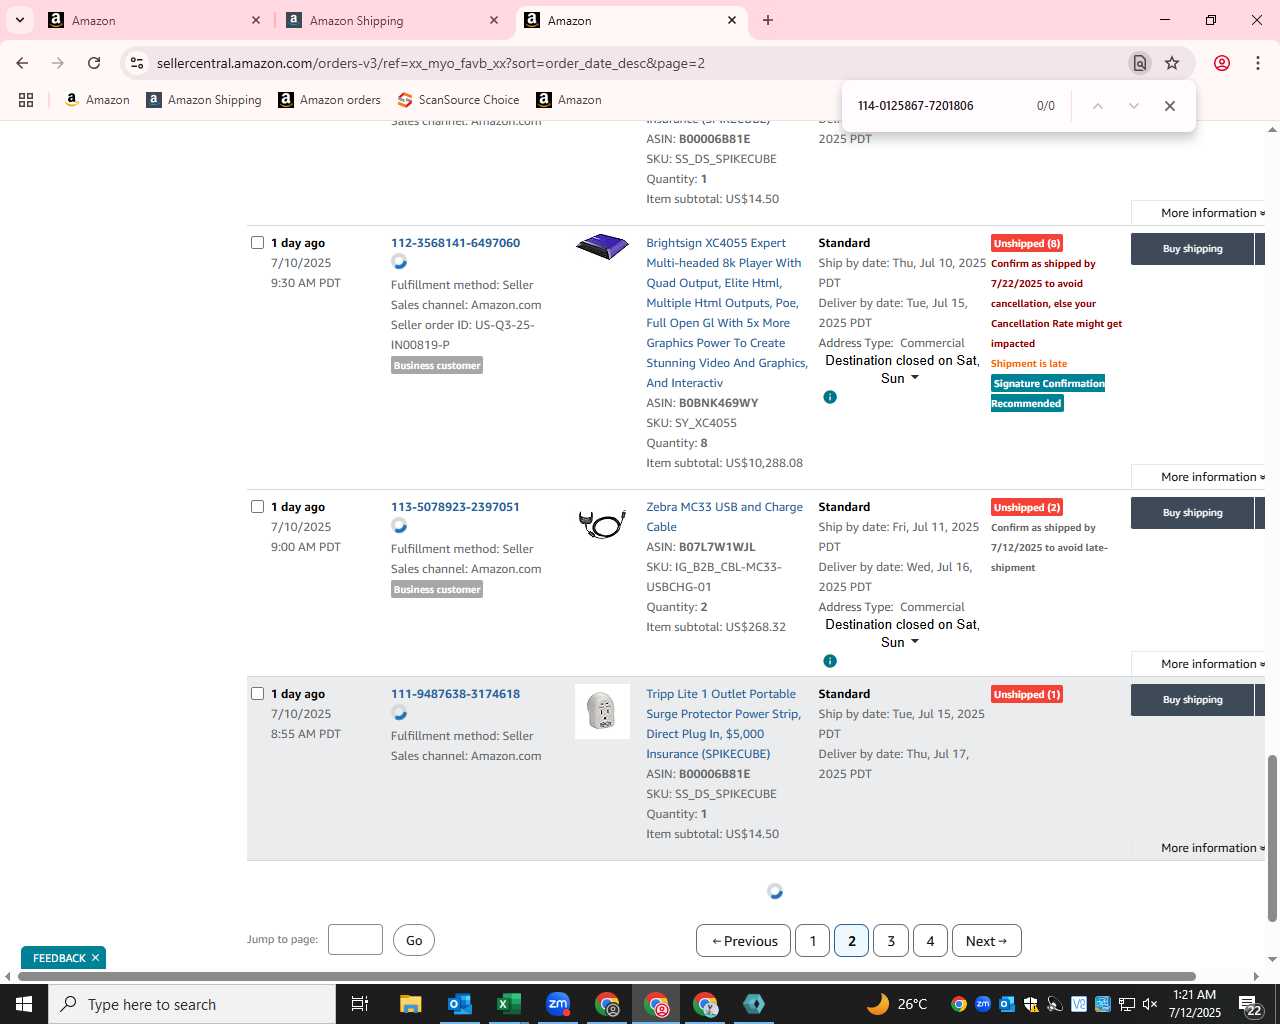Click the vertical page scrollbar thumb
1280x1024 pixels.
click(1272, 838)
